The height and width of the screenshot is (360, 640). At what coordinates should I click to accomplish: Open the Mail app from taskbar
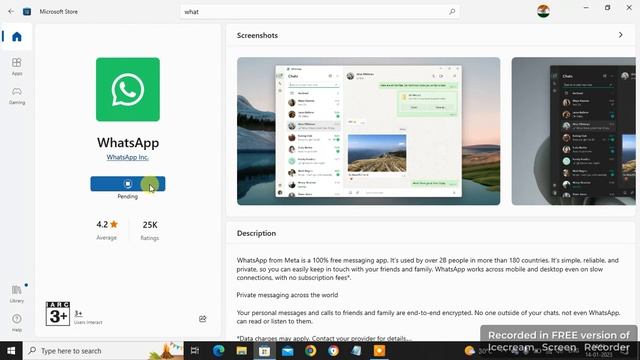coord(287,351)
